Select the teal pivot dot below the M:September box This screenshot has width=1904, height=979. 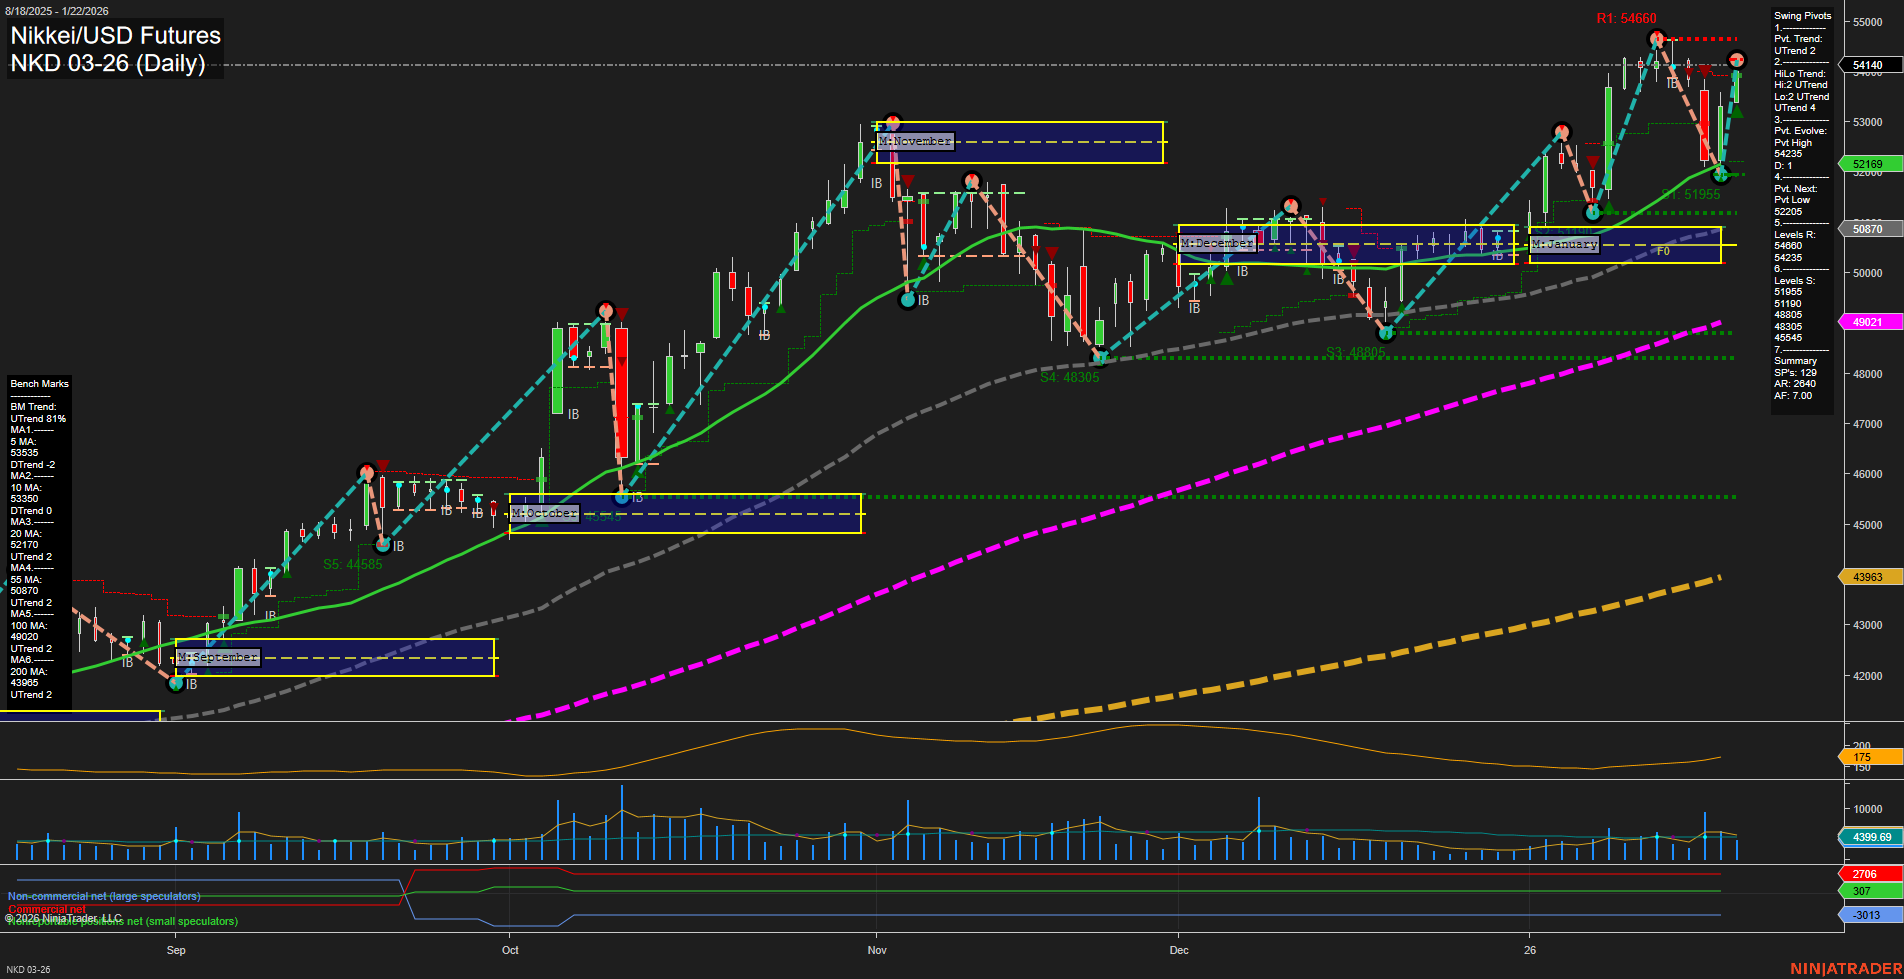click(x=175, y=685)
